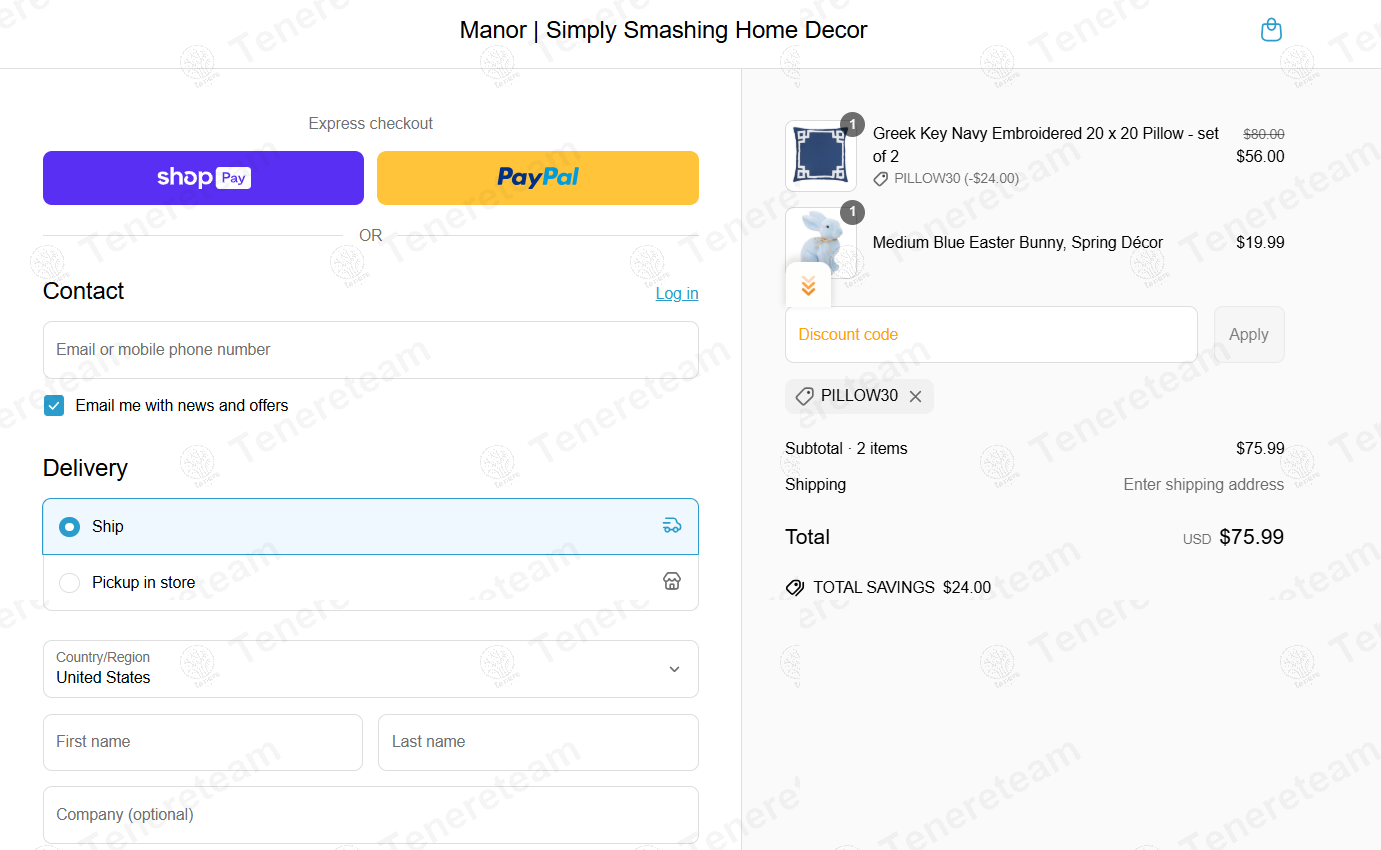1381x850 pixels.
Task: Open the Blue Easter Bunny thumbnail
Action: 821,242
